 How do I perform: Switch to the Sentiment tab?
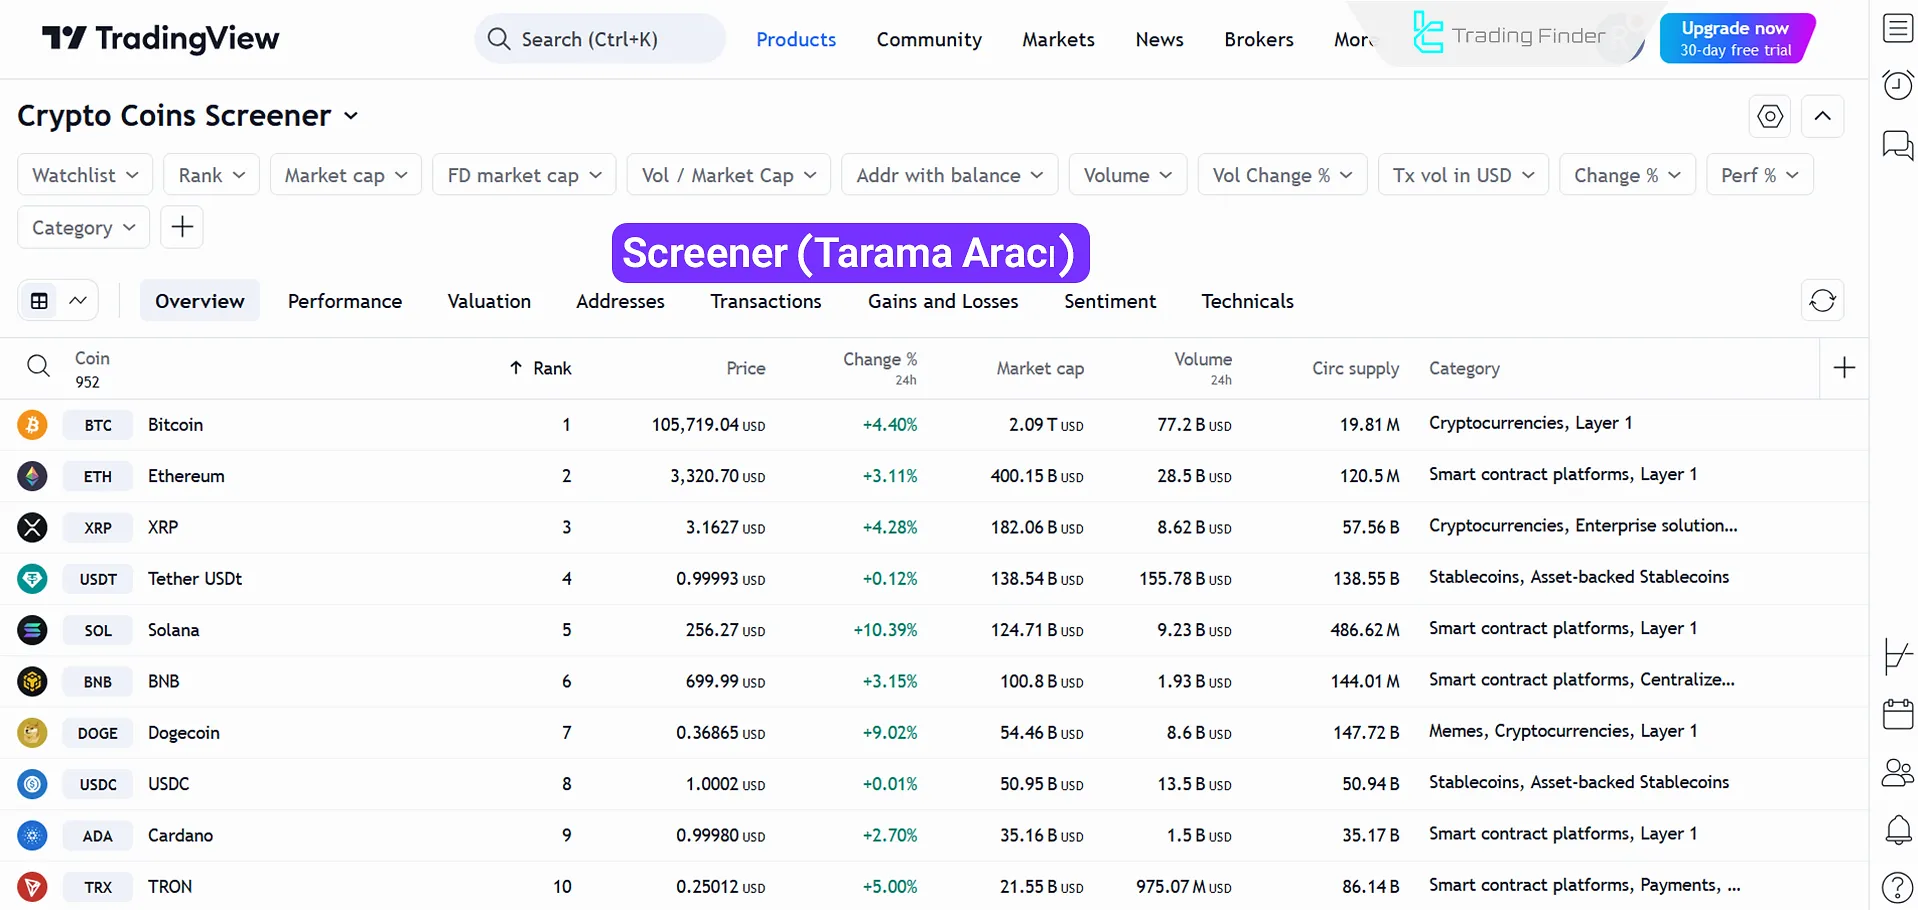pos(1110,301)
